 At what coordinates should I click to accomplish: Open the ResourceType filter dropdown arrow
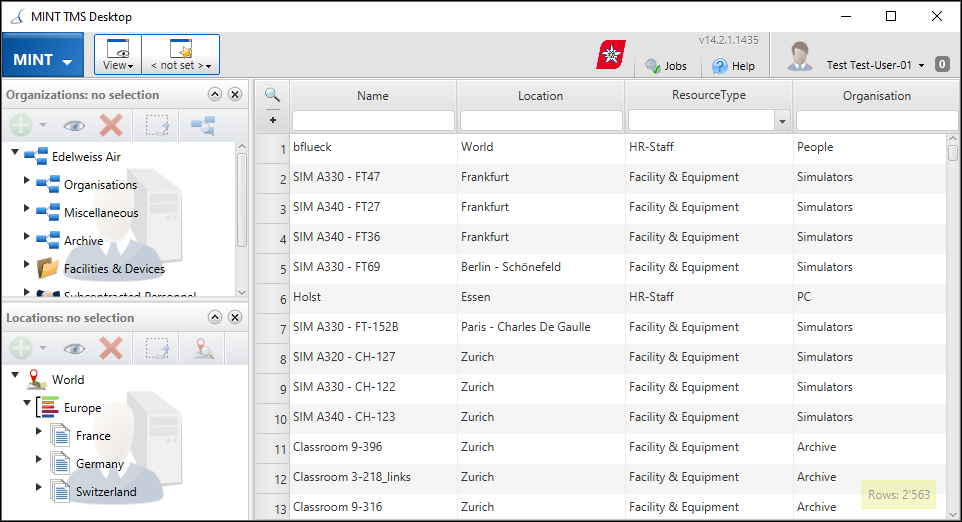point(782,121)
